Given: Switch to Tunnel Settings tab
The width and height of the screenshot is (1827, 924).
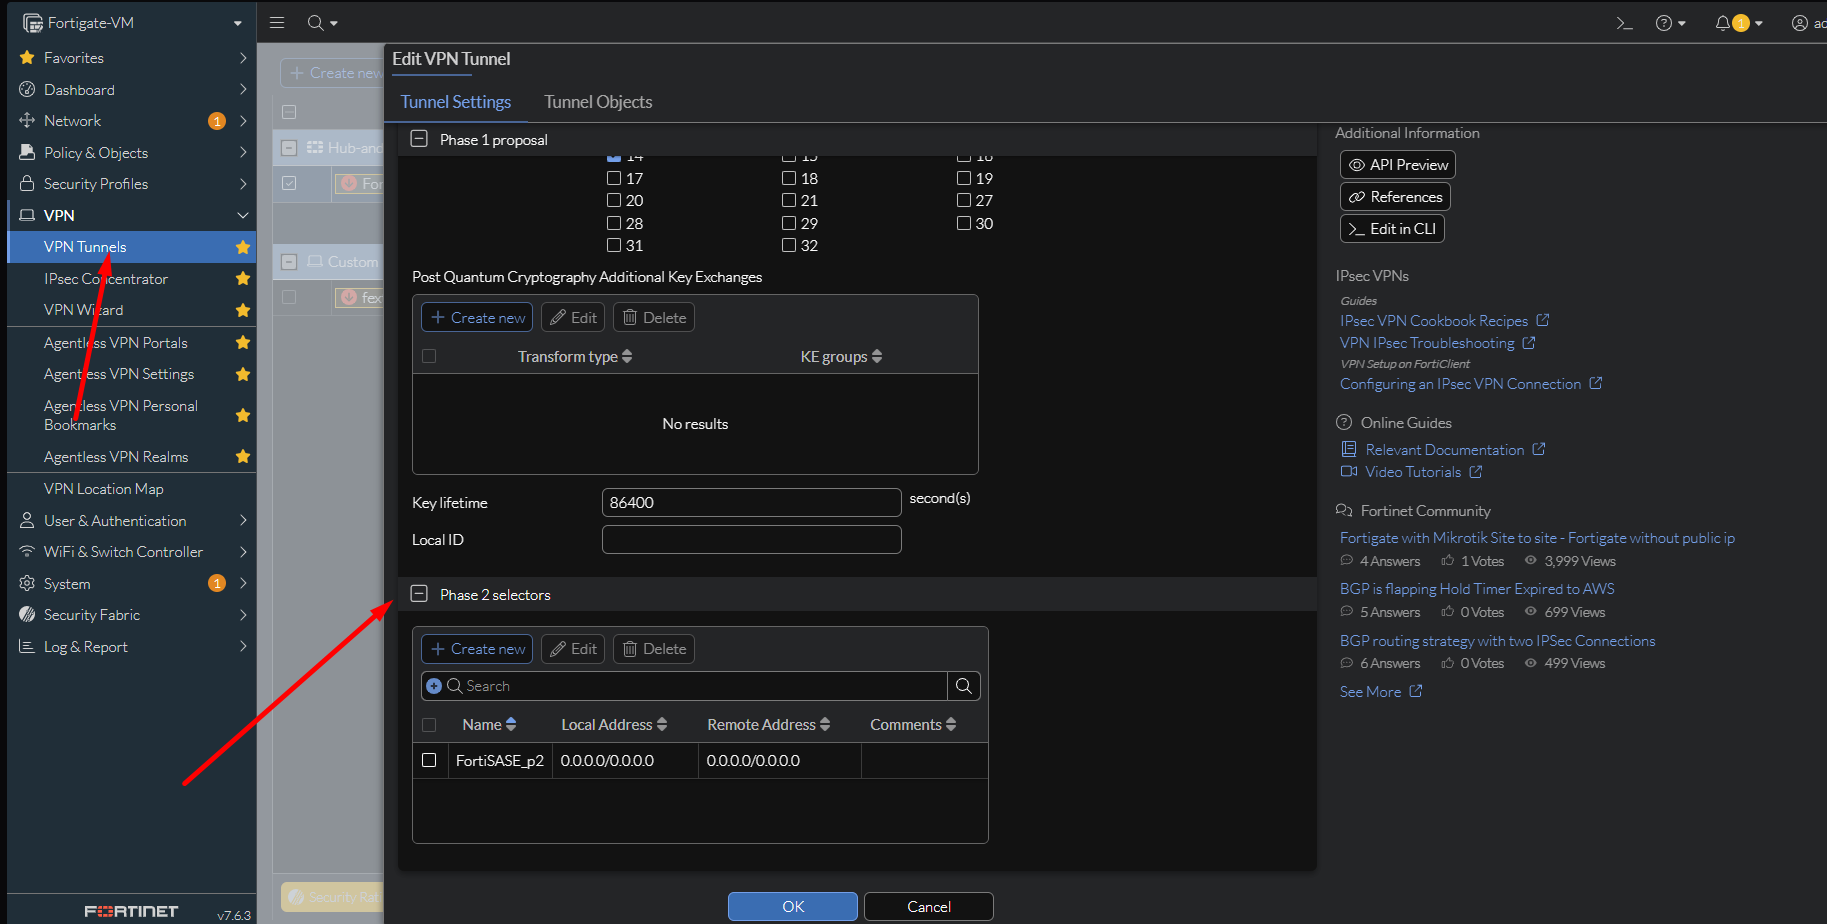Looking at the screenshot, I should point(456,102).
